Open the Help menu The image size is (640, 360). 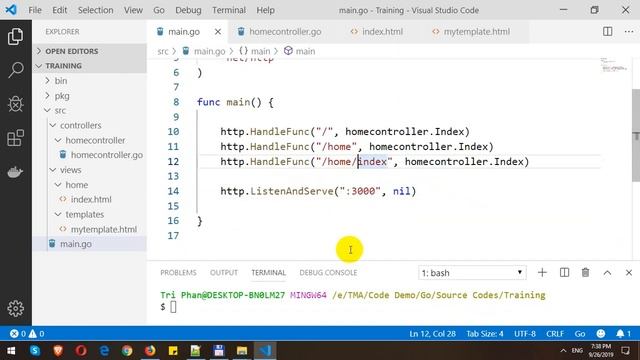click(x=265, y=10)
